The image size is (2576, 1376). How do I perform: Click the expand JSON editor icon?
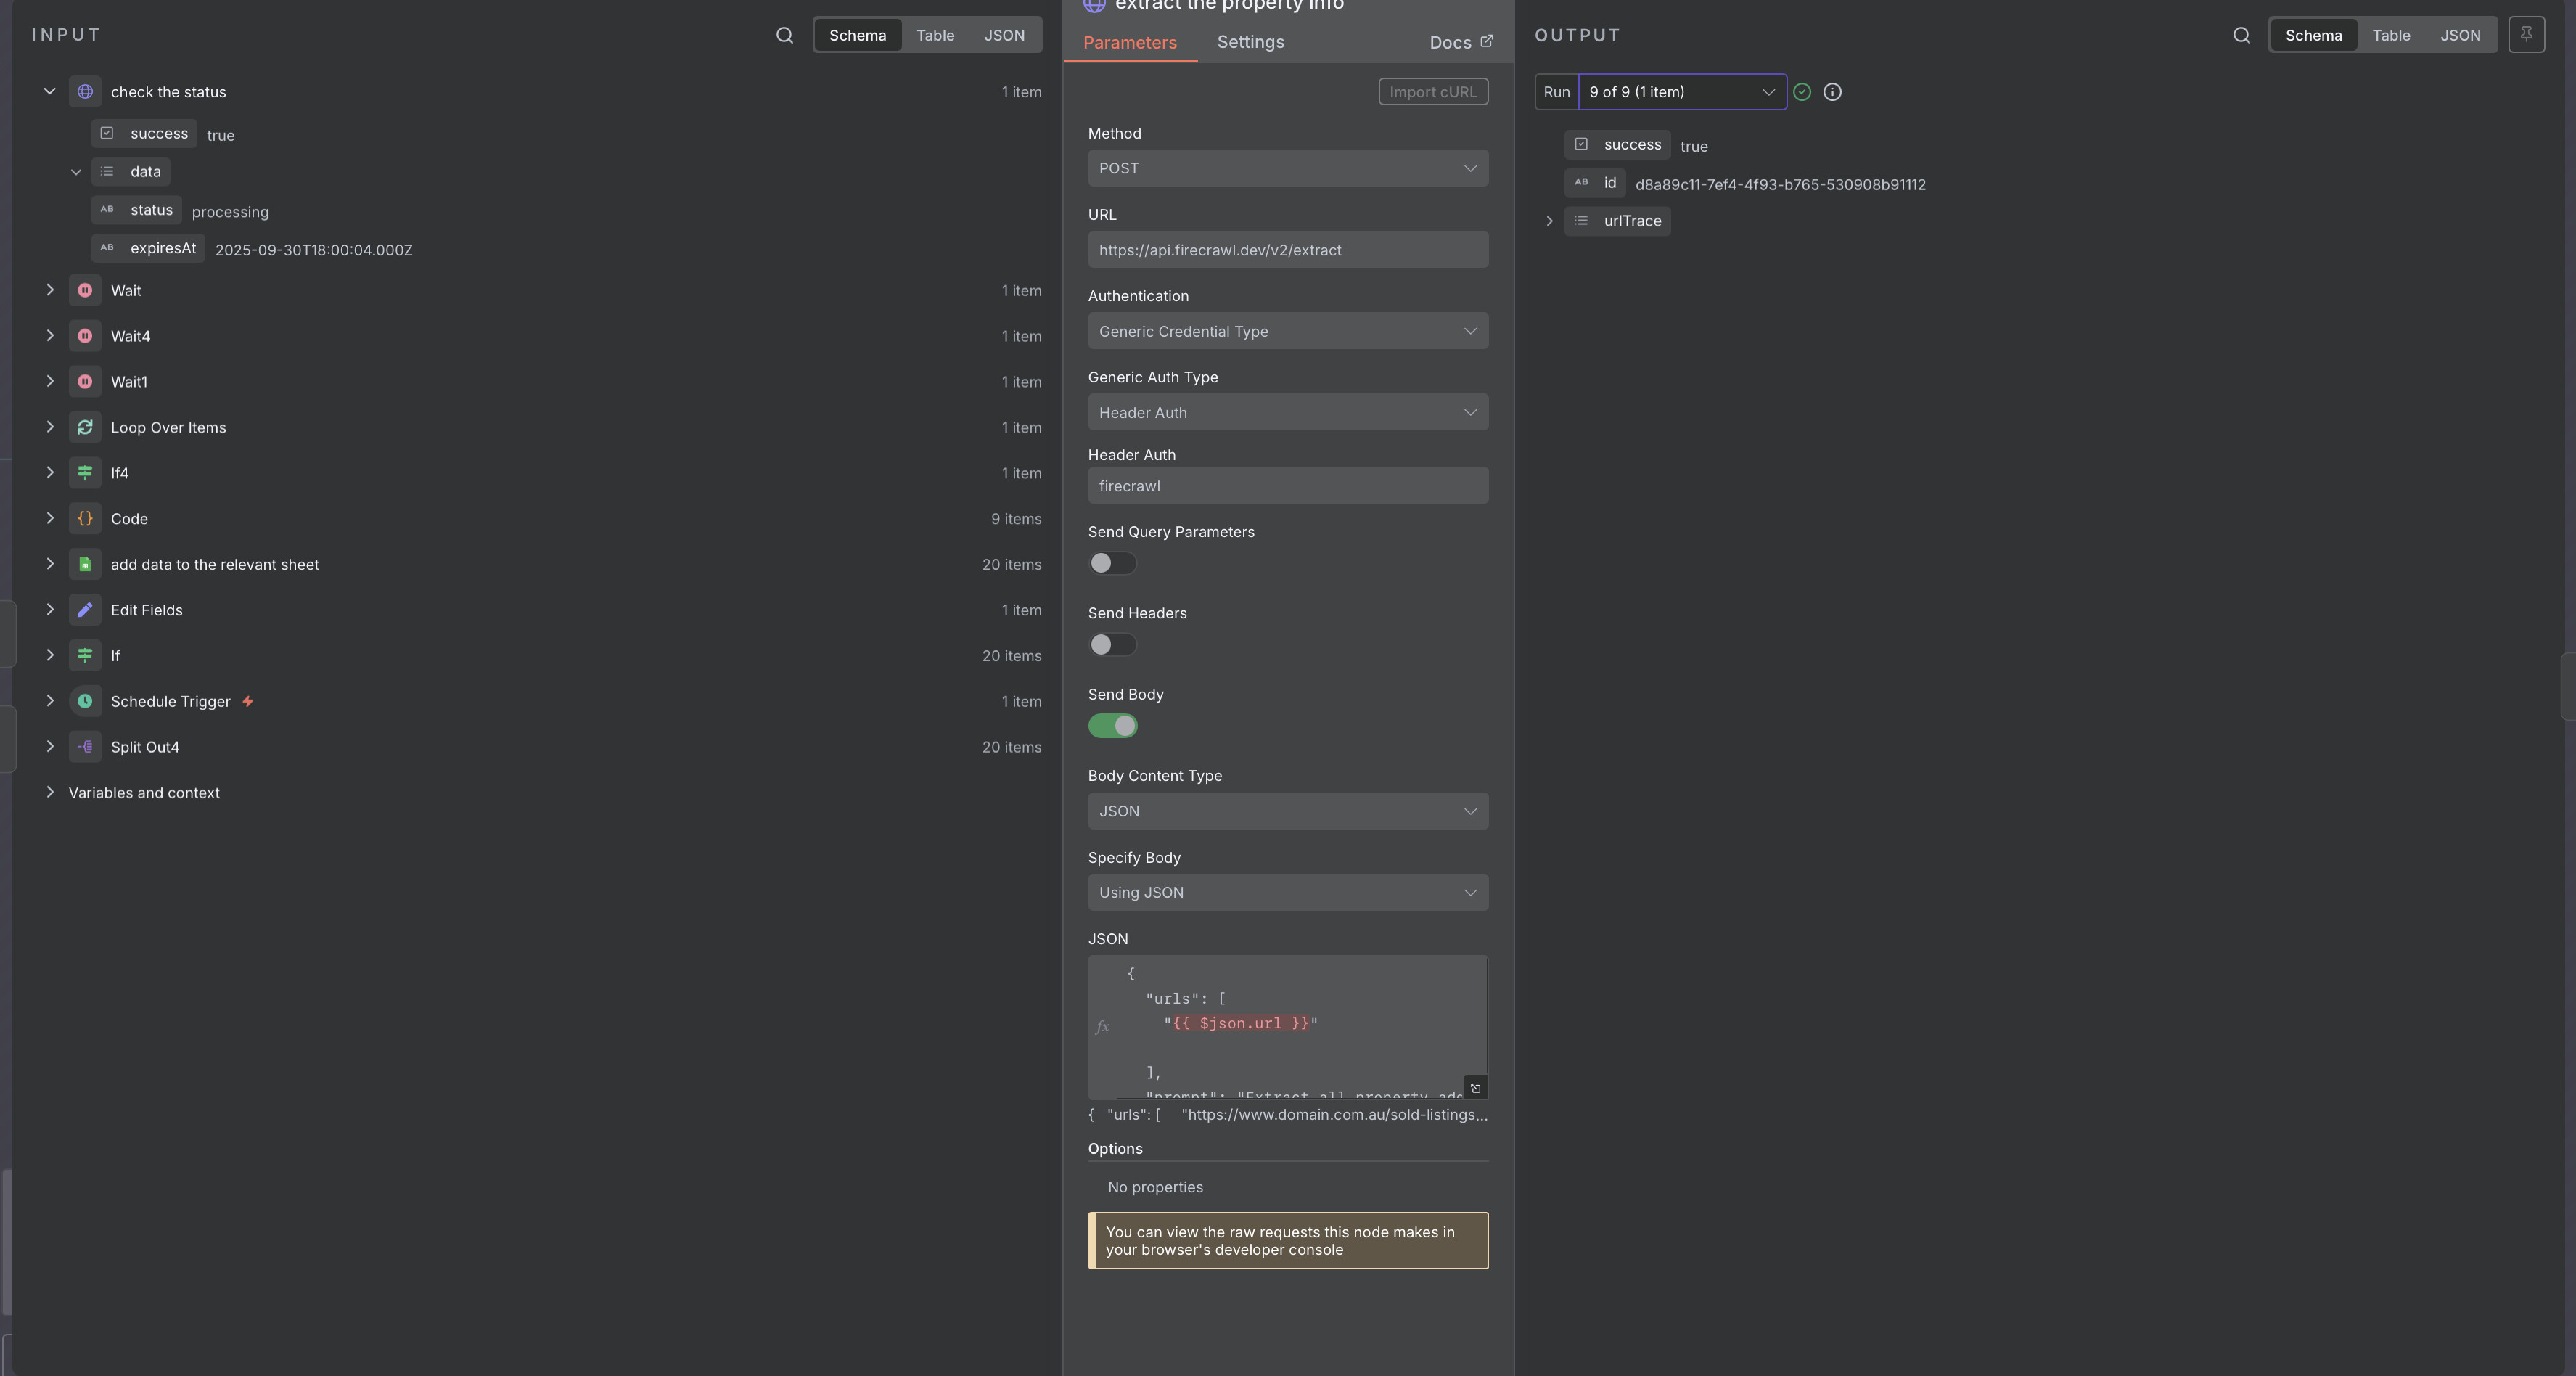[x=1475, y=1088]
